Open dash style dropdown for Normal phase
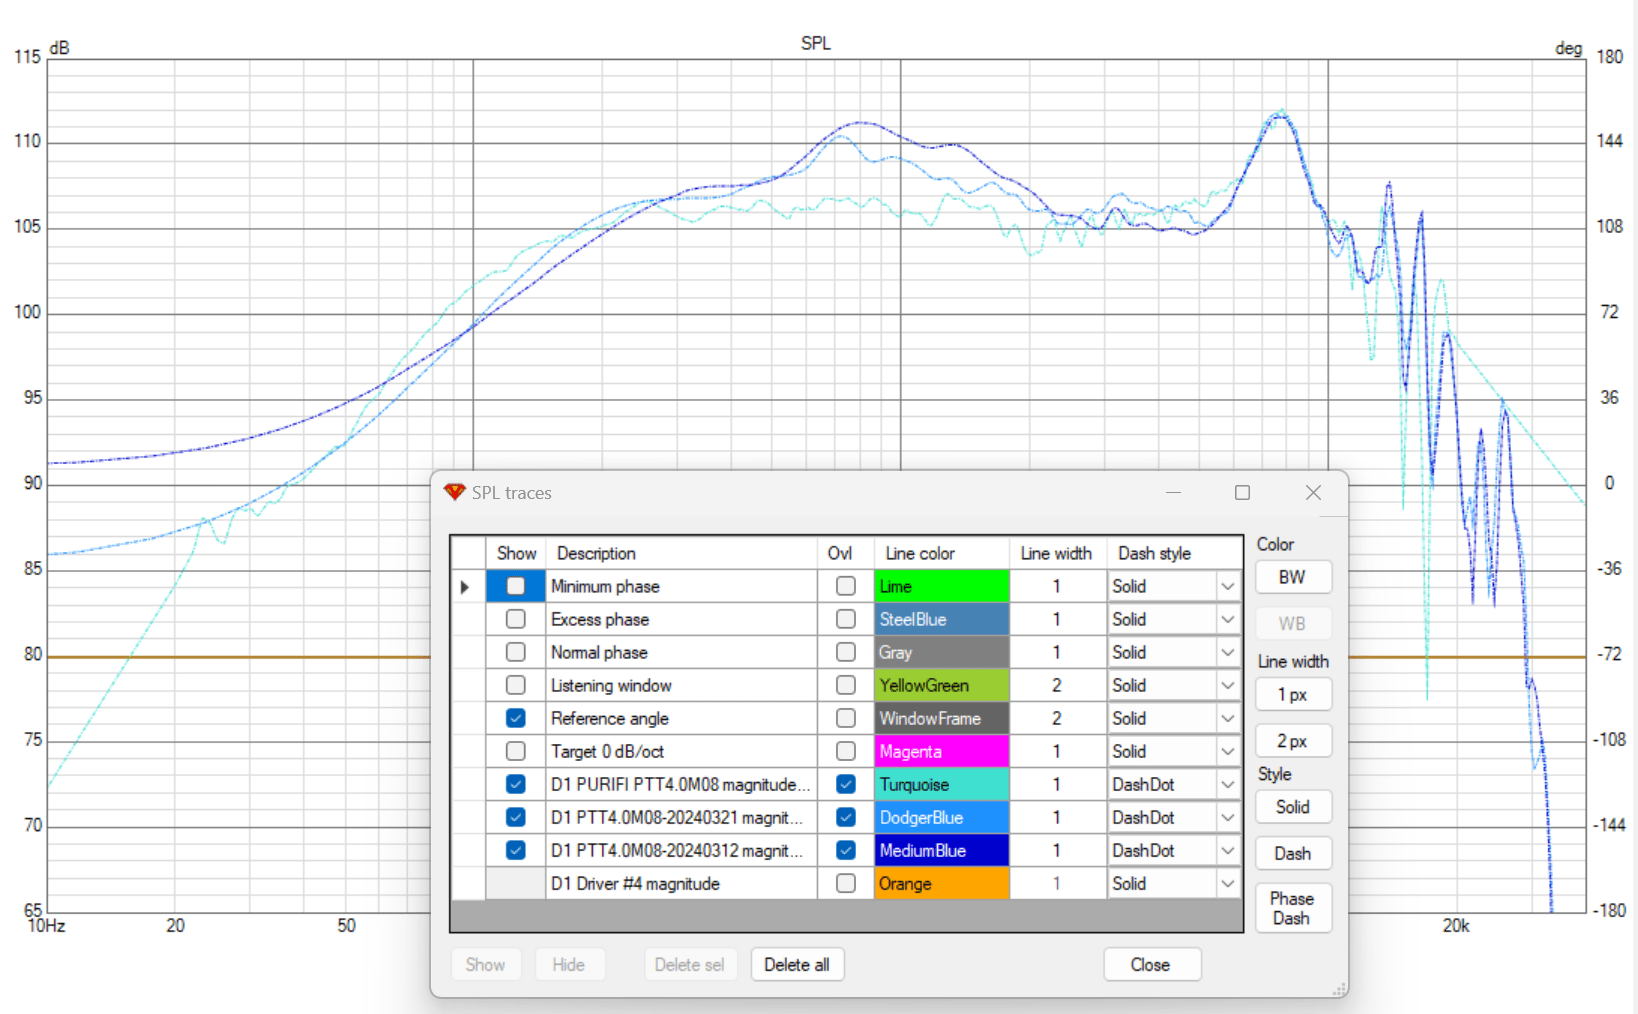The width and height of the screenshot is (1638, 1014). coord(1228,653)
